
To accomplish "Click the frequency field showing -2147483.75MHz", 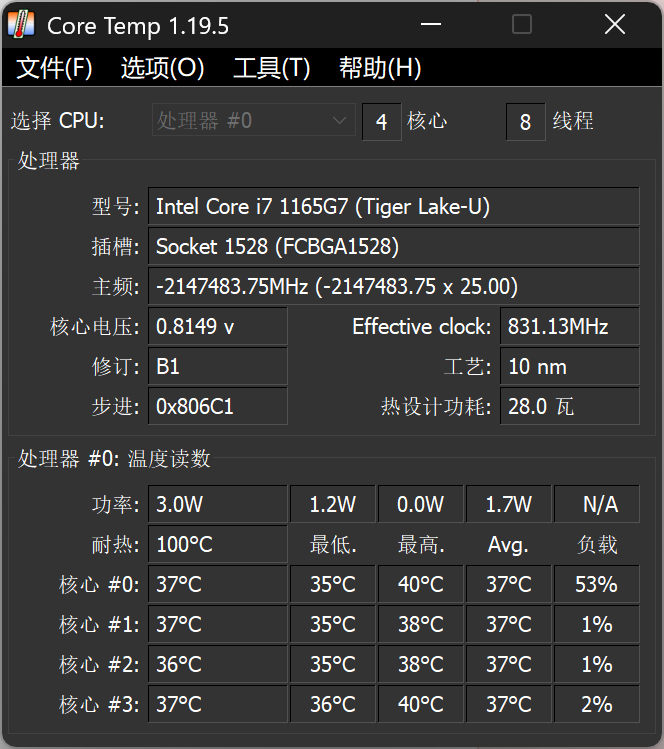I will 393,287.
